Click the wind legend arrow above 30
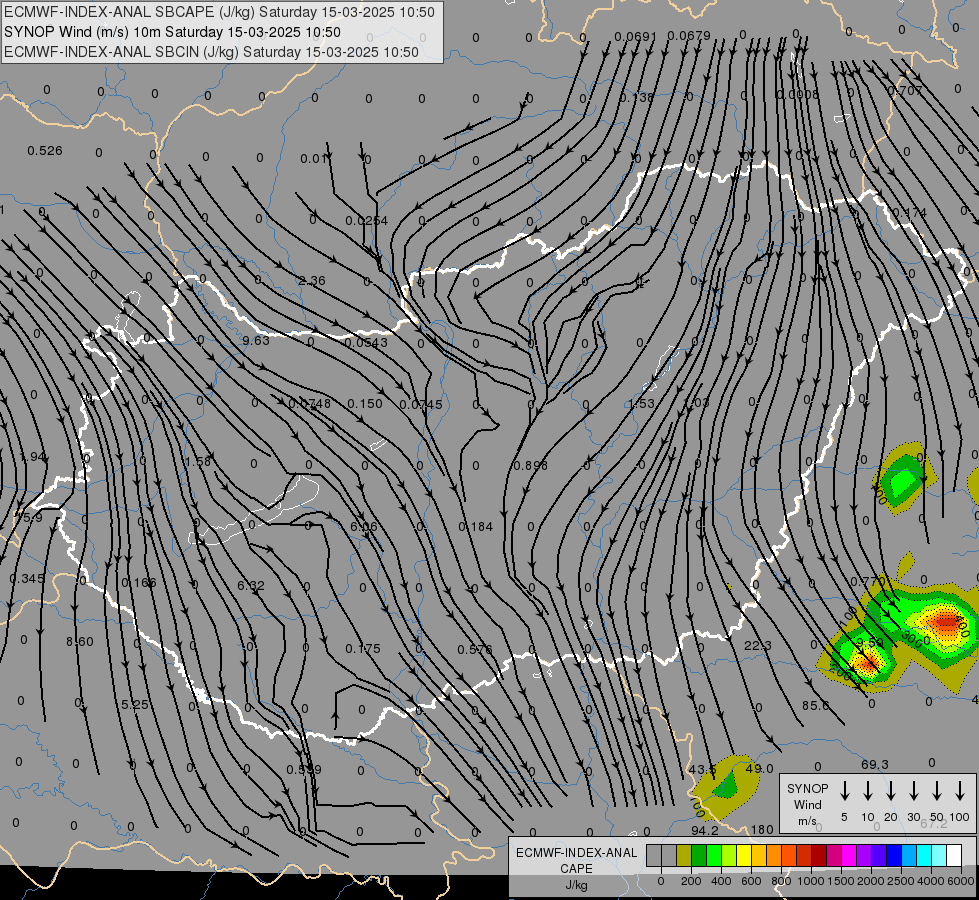 point(914,791)
